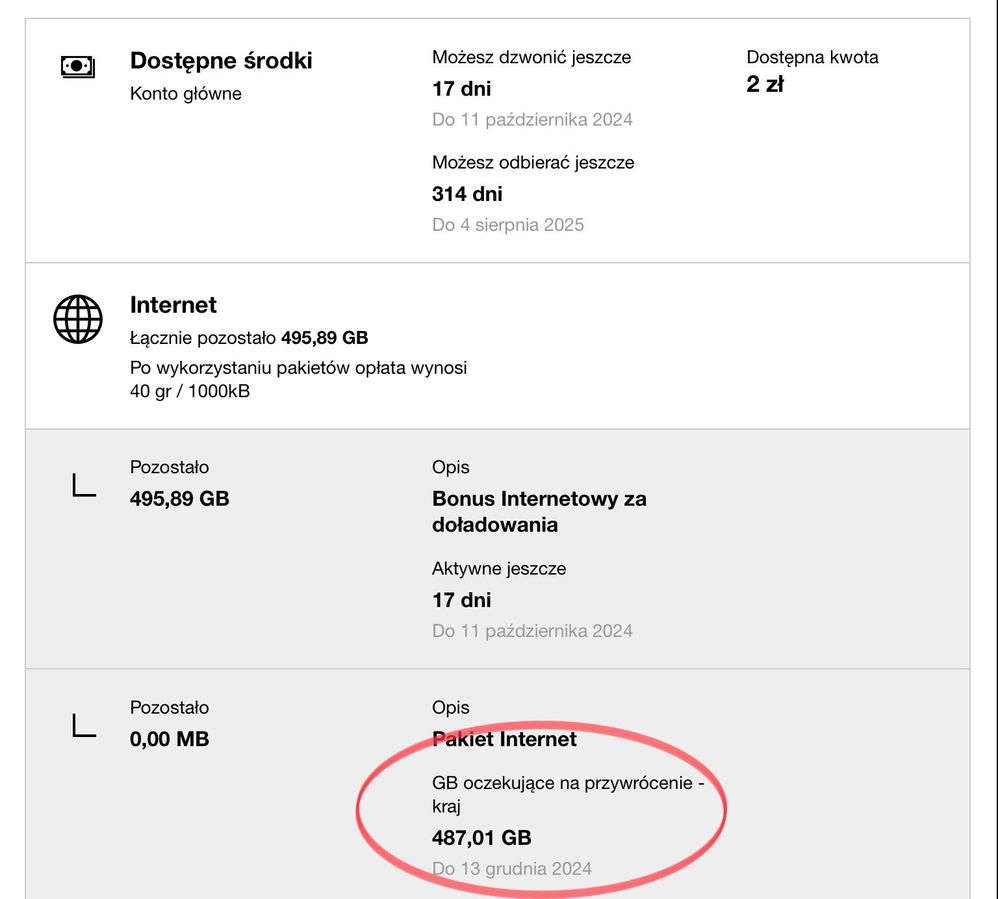Click the corner icon beside 495,89 GB remaining
998x899 pixels.
84,486
